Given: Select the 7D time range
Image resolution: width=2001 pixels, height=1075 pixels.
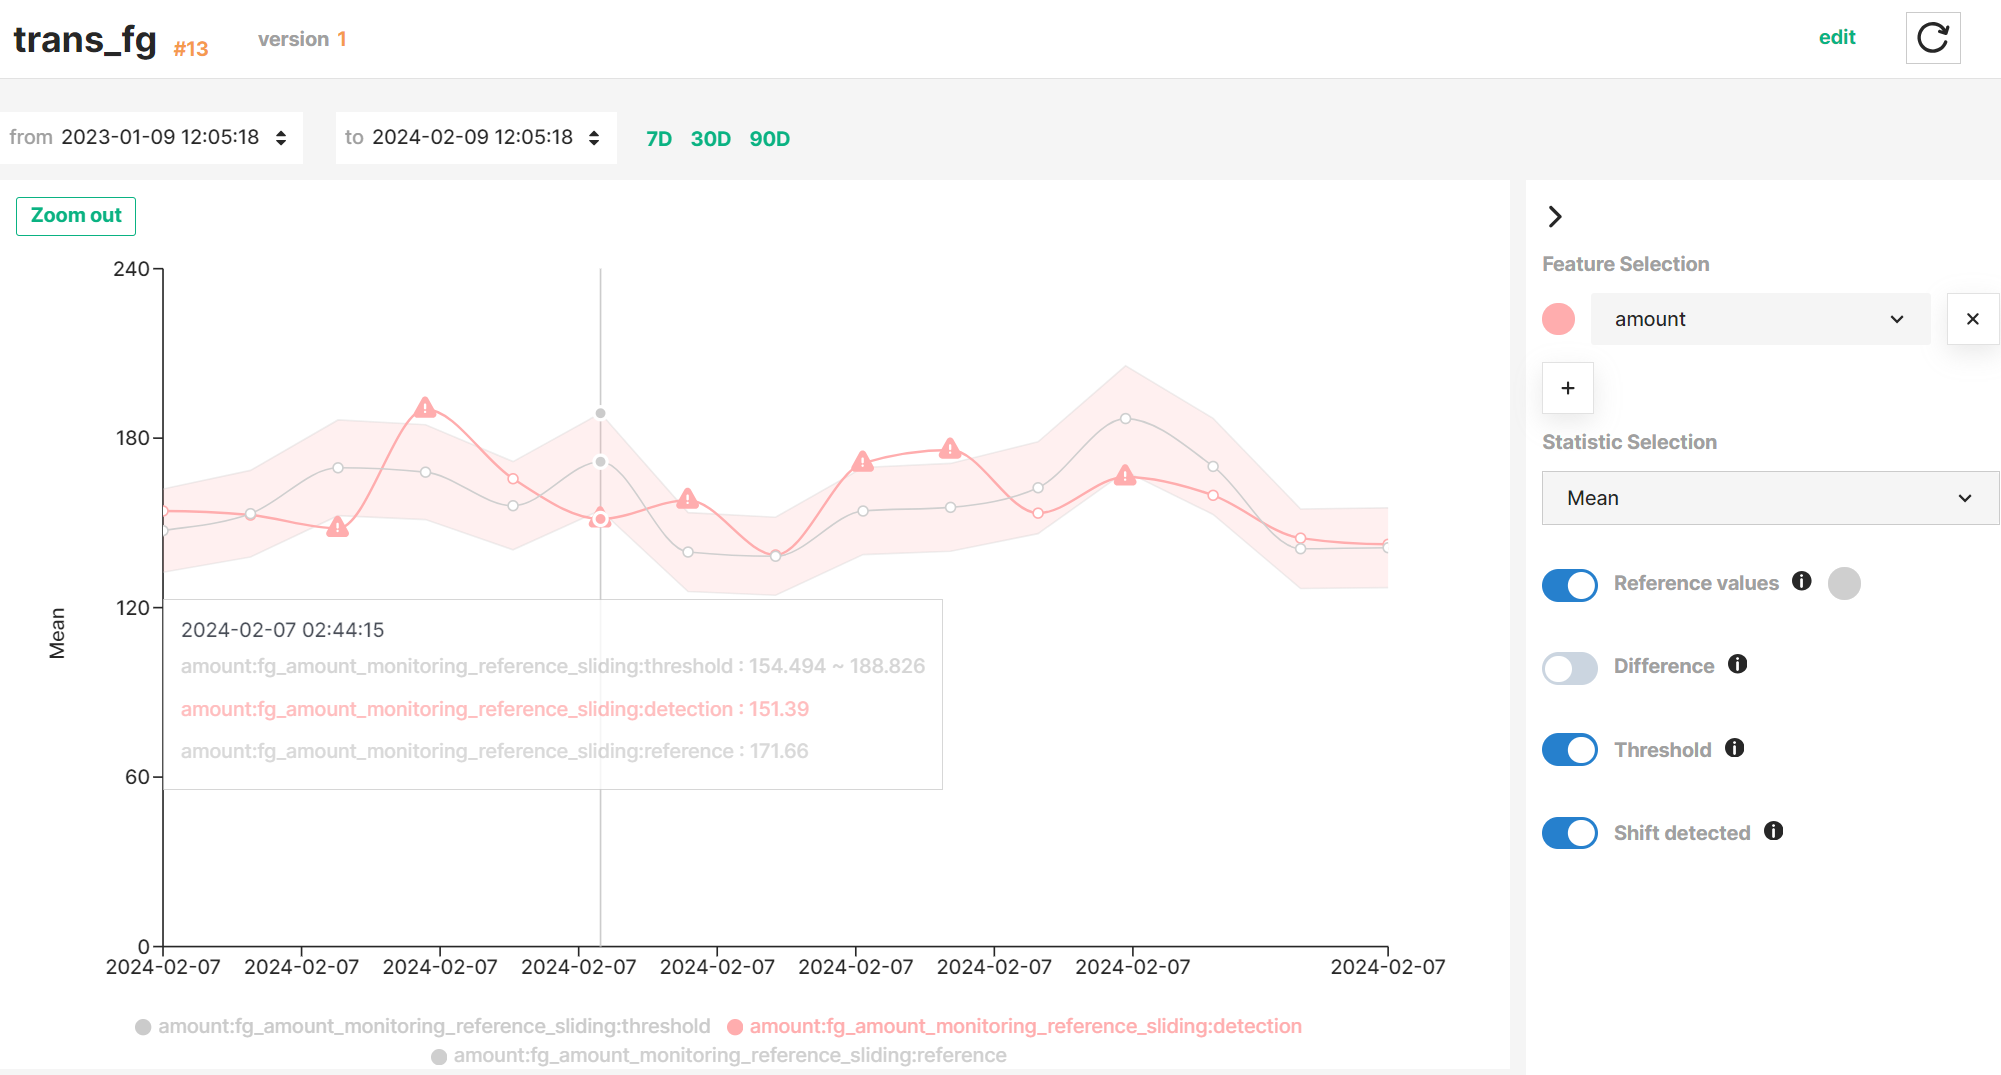Looking at the screenshot, I should 659,139.
